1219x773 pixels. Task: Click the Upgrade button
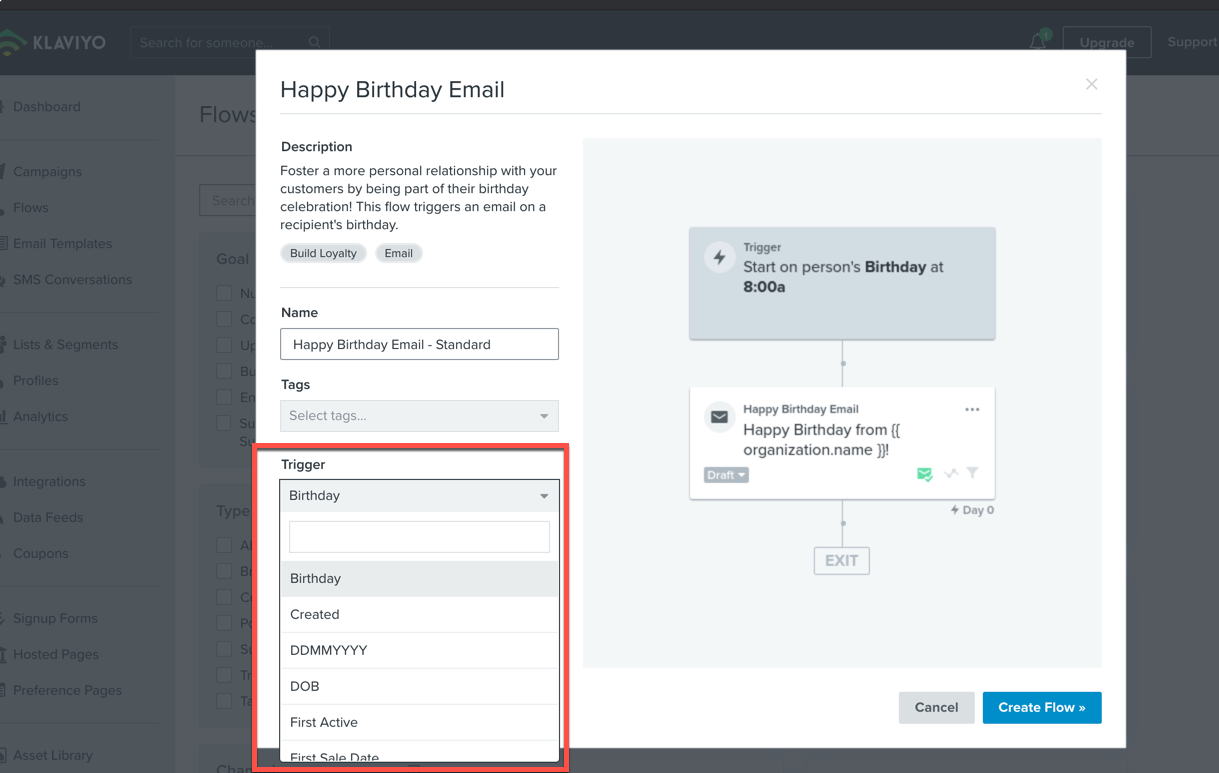(x=1106, y=42)
